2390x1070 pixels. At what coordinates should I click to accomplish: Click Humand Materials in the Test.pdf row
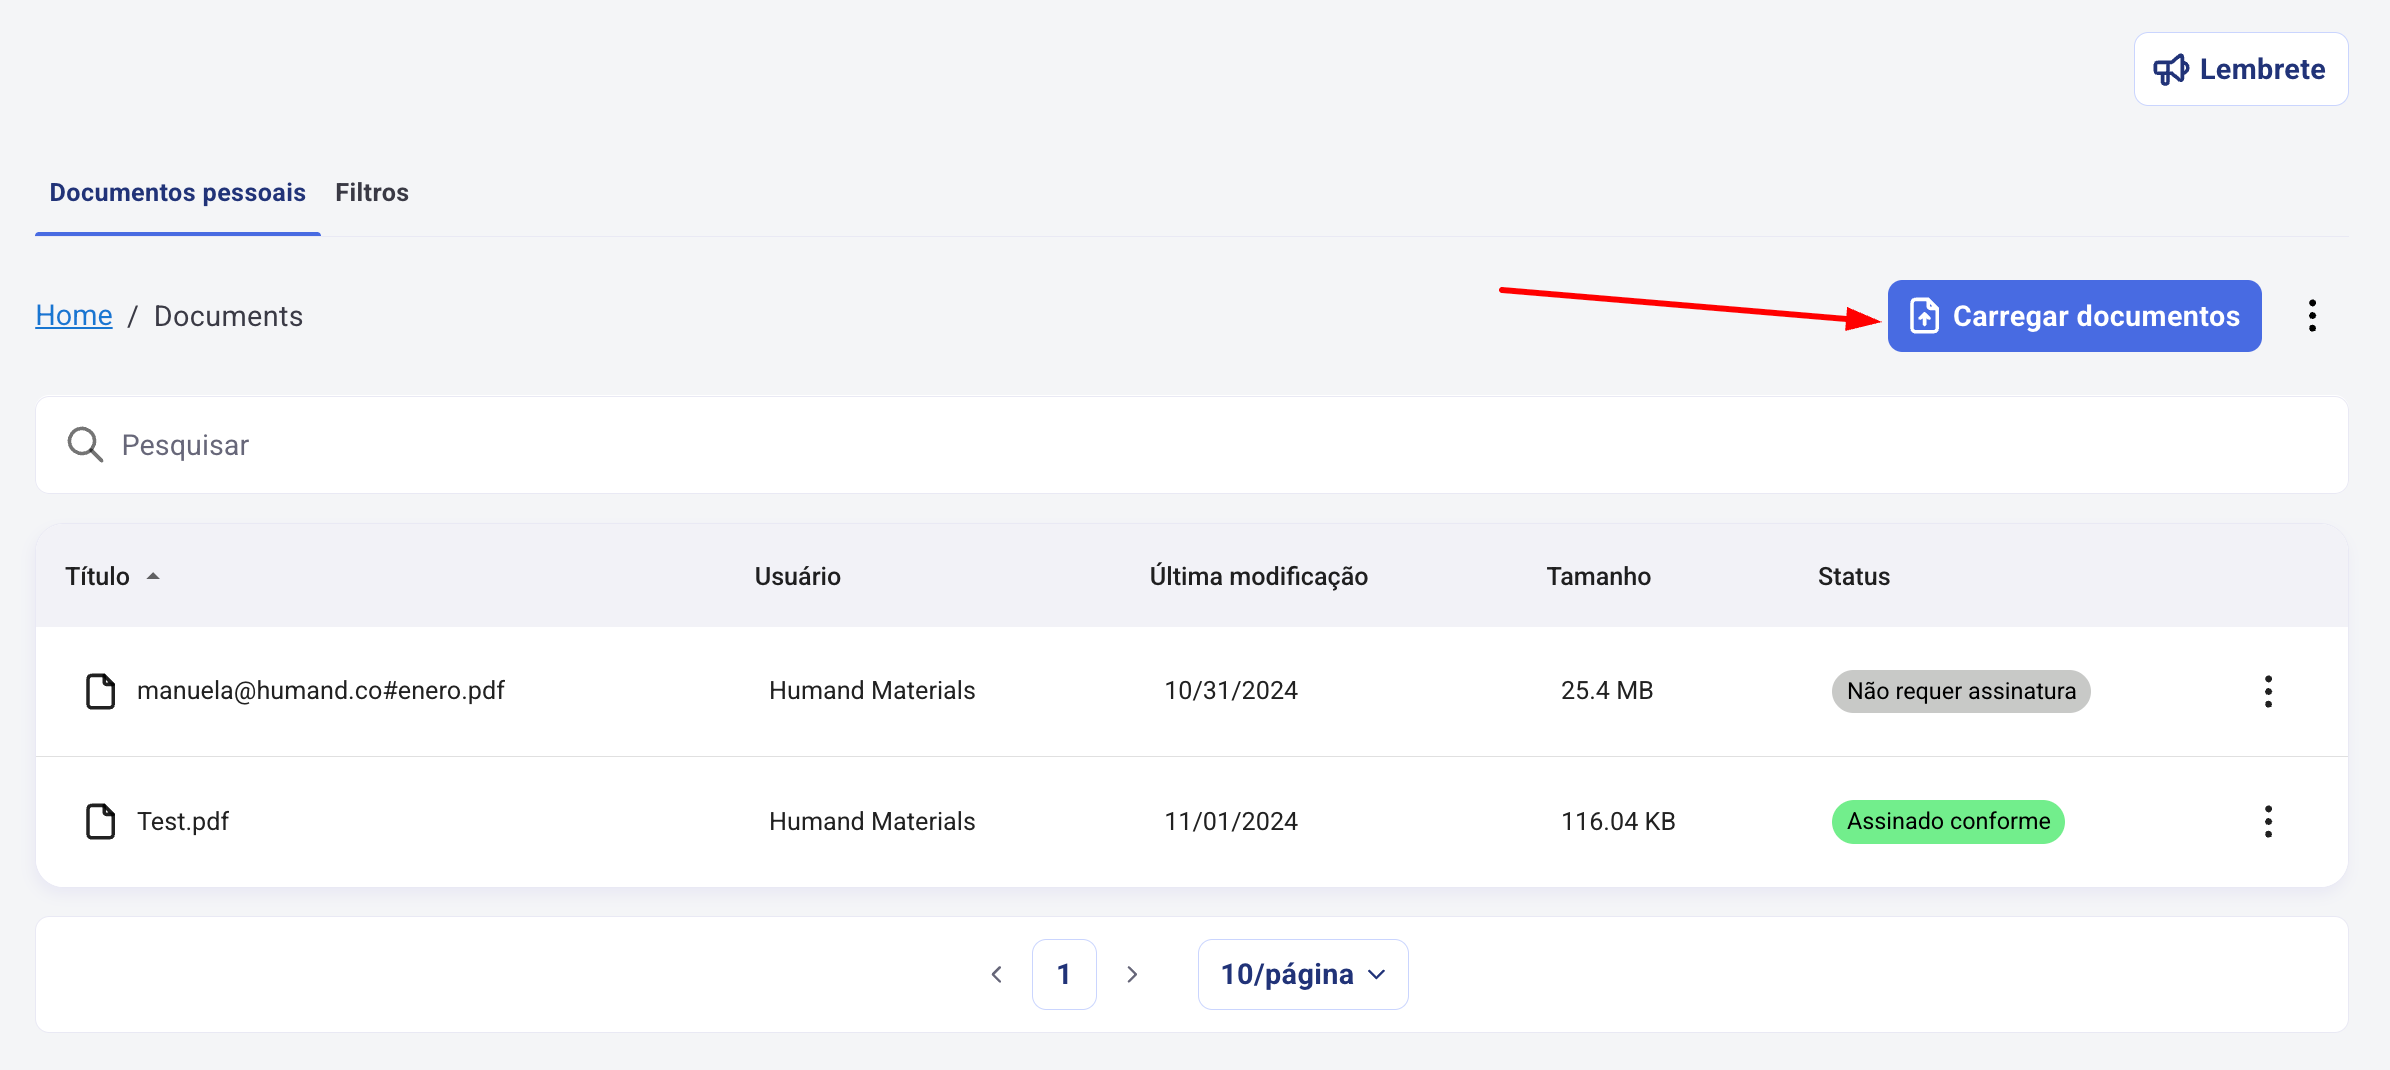[x=872, y=821]
